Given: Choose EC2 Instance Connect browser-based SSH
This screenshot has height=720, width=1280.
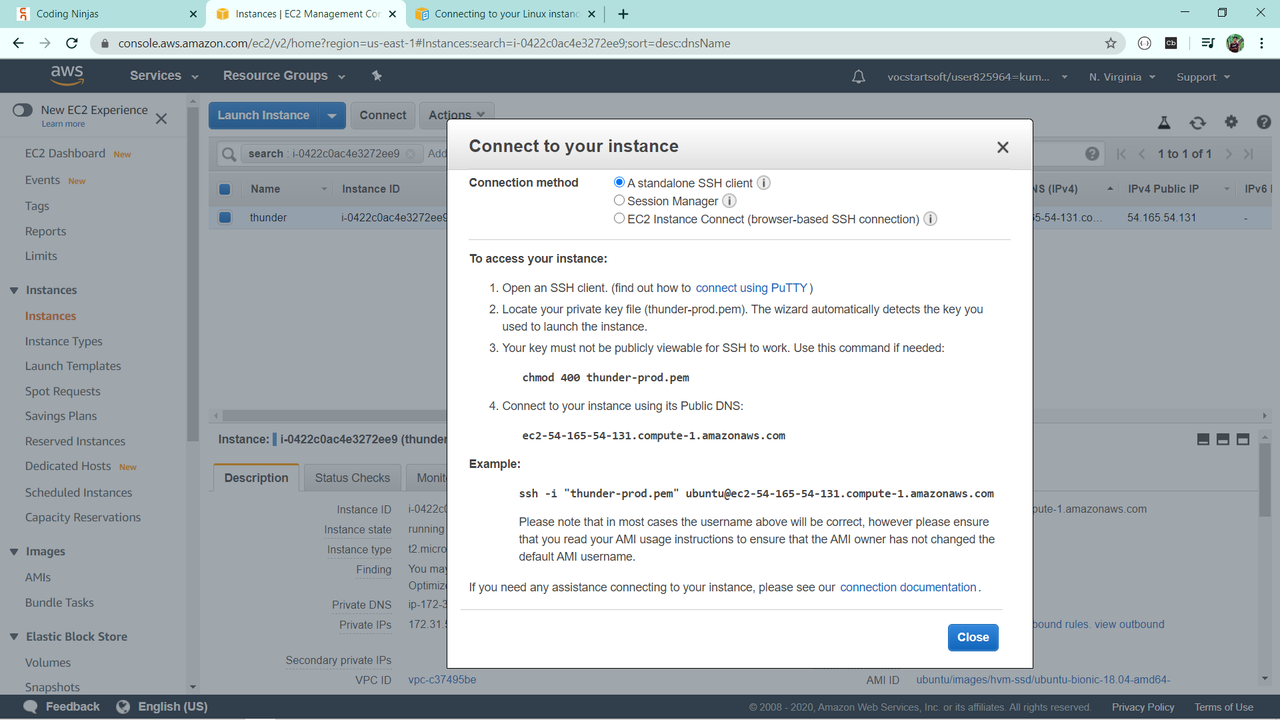Looking at the screenshot, I should click(x=619, y=218).
